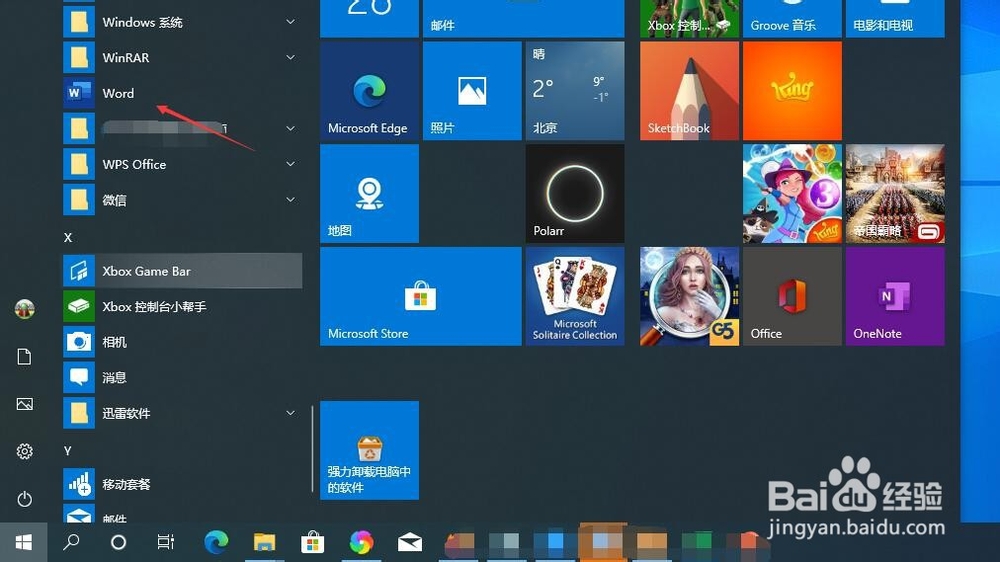
Task: Open the Office tile
Action: 792,296
